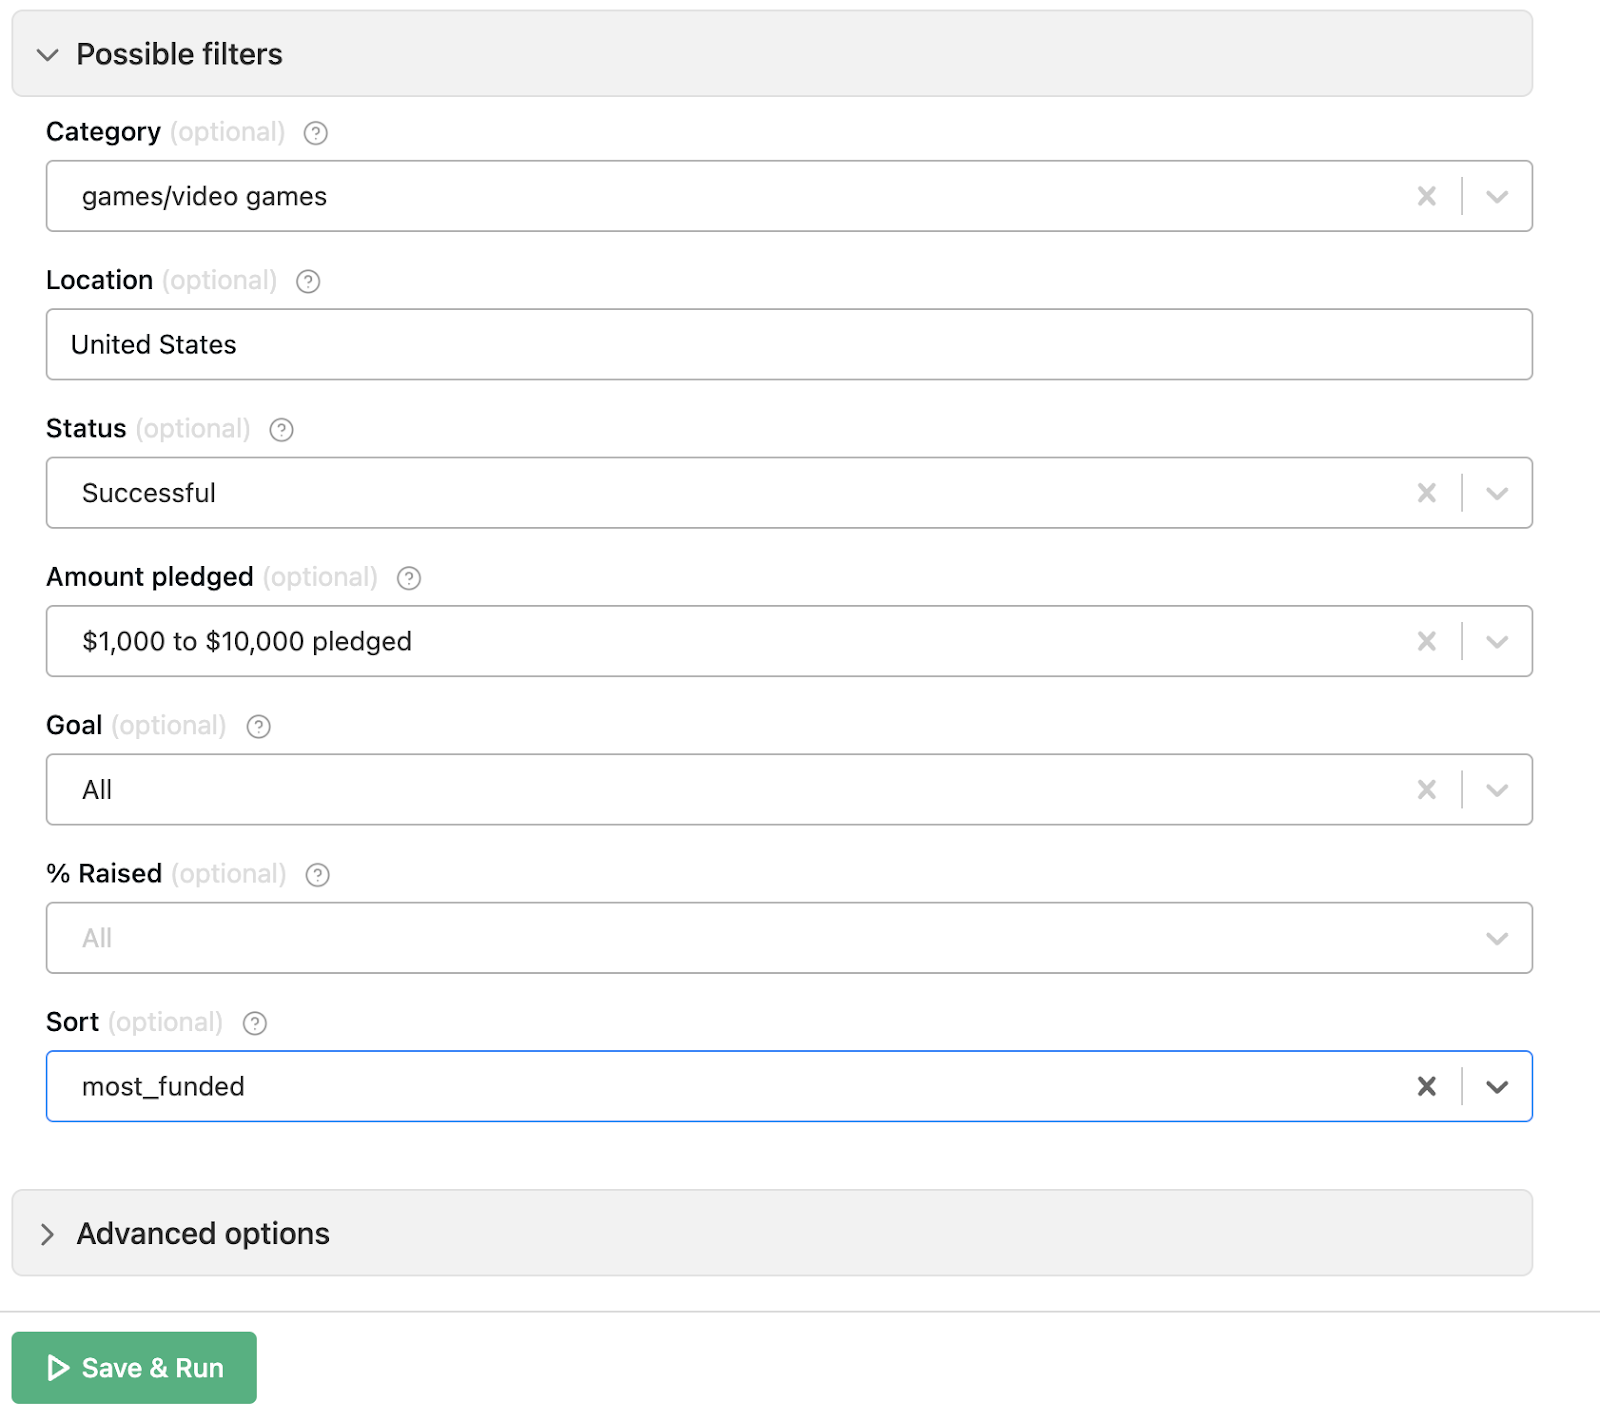Expand the Status dropdown list

1496,493
